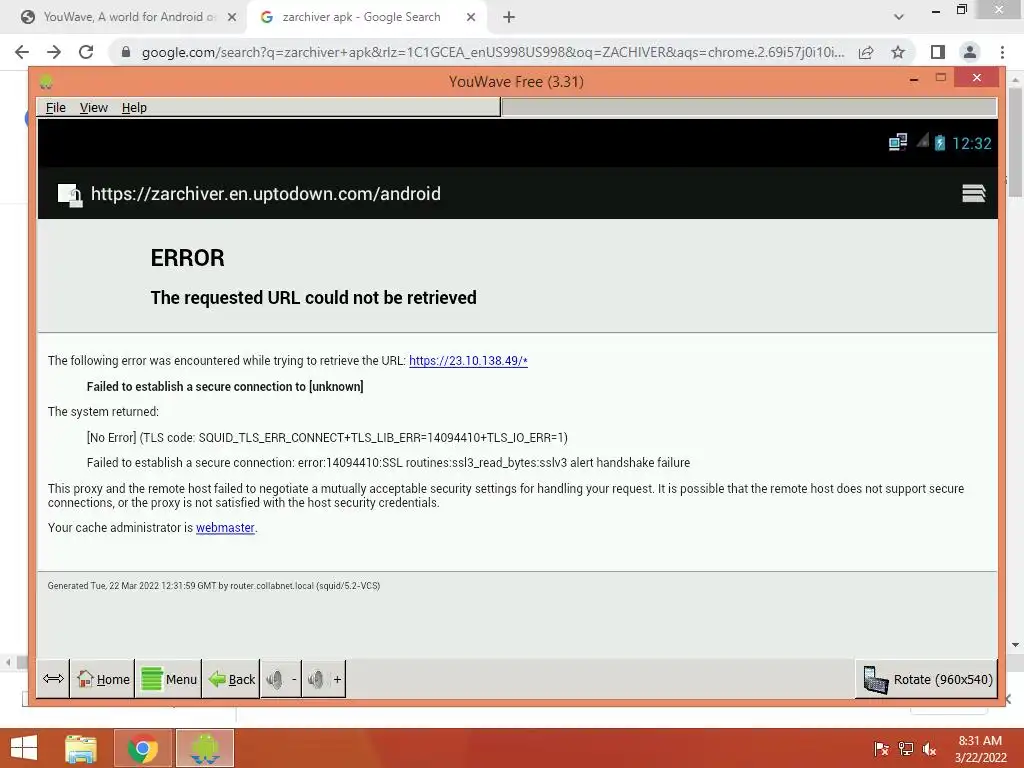The height and width of the screenshot is (768, 1024).
Task: Open File Explorer from the taskbar
Action: click(x=81, y=748)
